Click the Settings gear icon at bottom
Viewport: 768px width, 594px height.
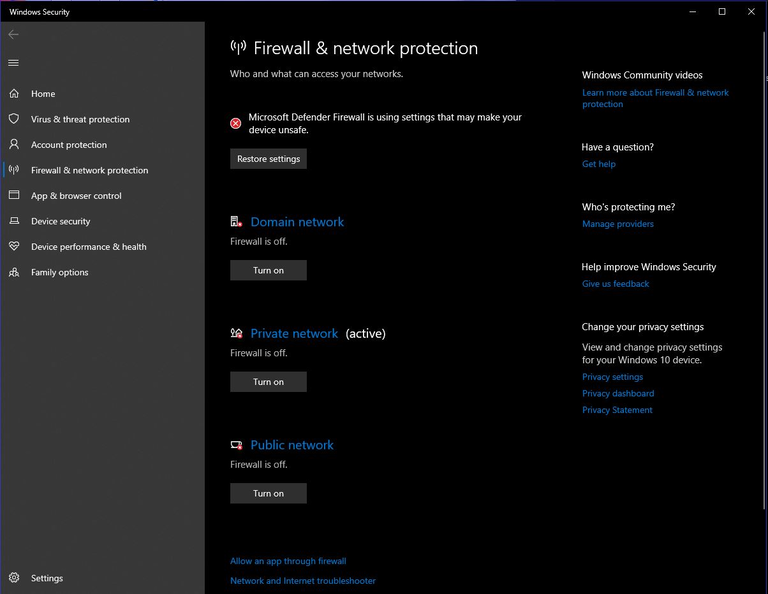(14, 578)
